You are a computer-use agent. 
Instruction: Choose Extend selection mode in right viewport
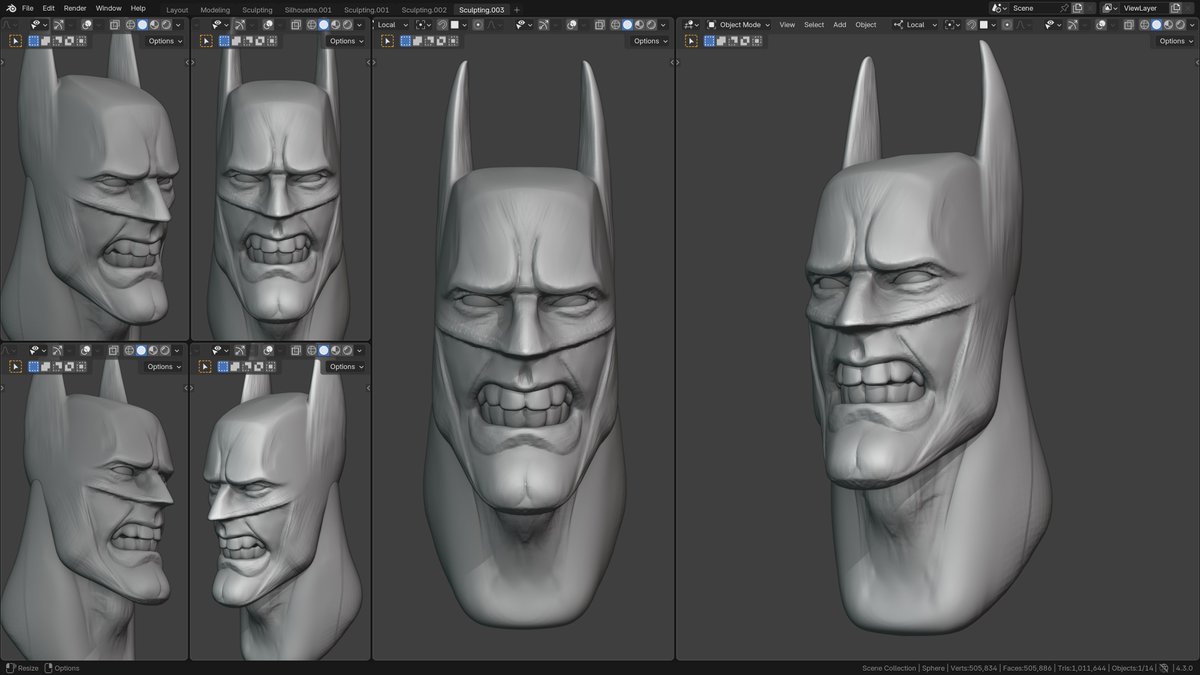[x=722, y=41]
